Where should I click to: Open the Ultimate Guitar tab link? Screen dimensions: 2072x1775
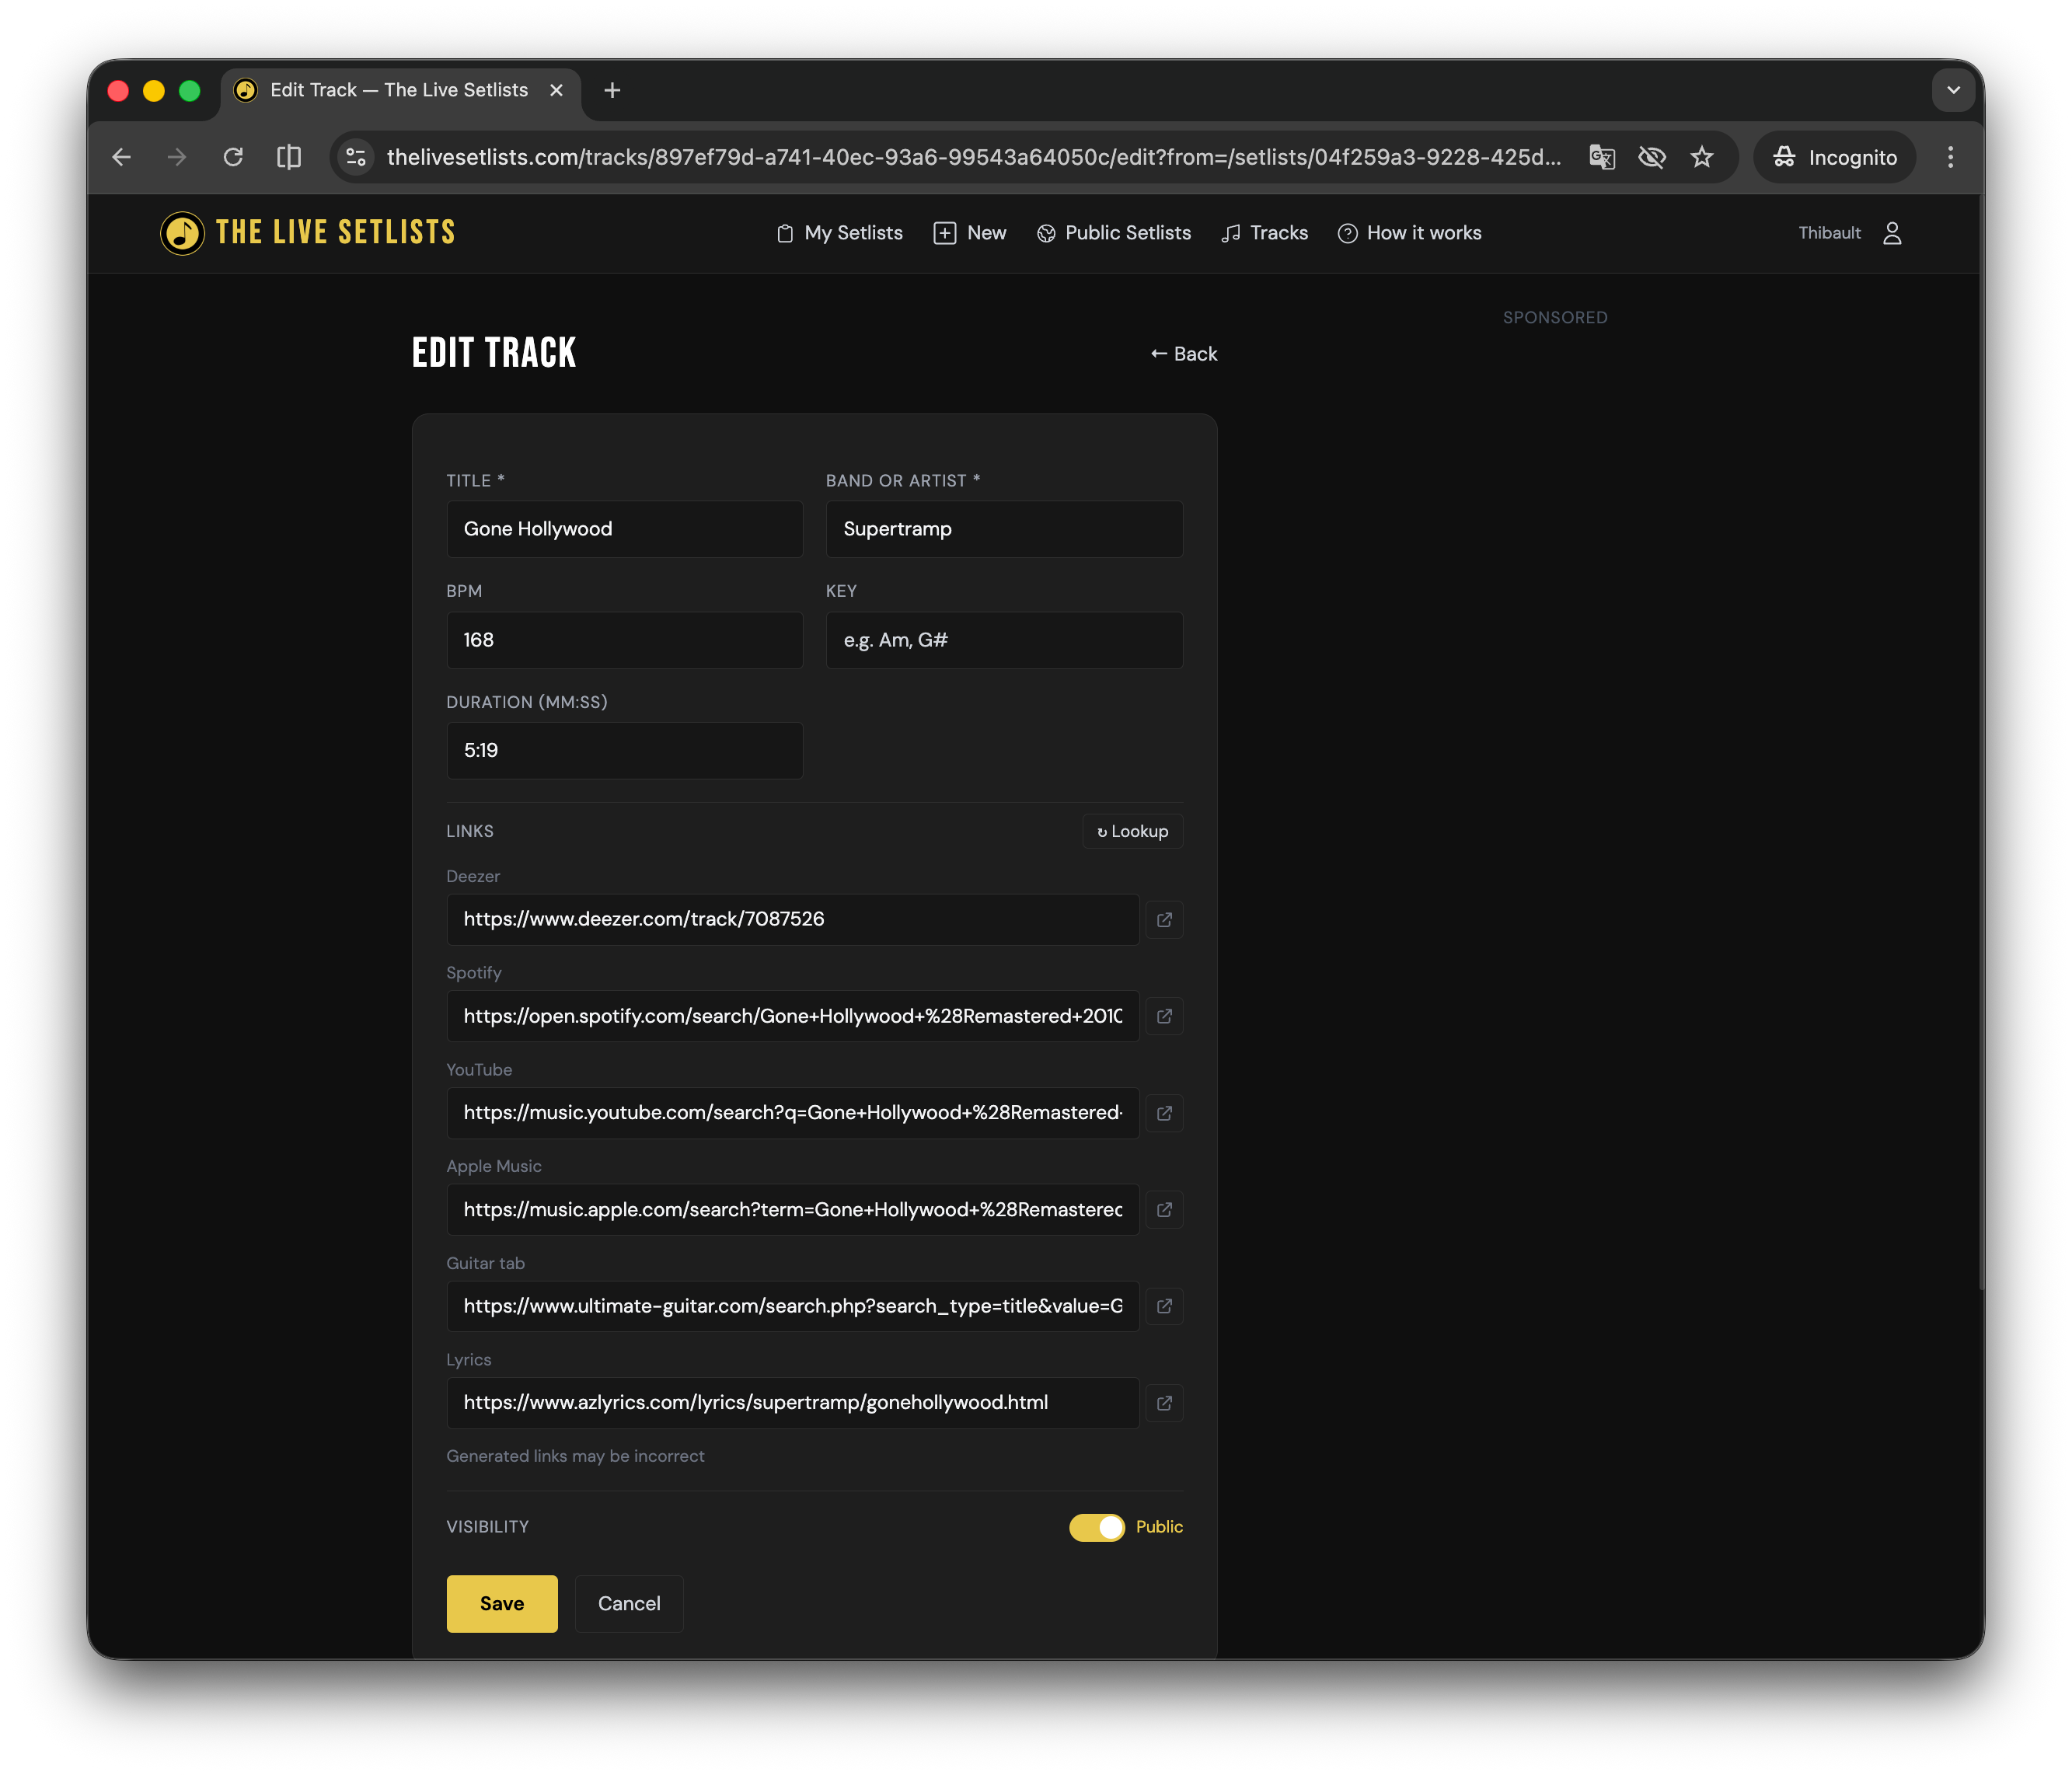[x=1164, y=1306]
